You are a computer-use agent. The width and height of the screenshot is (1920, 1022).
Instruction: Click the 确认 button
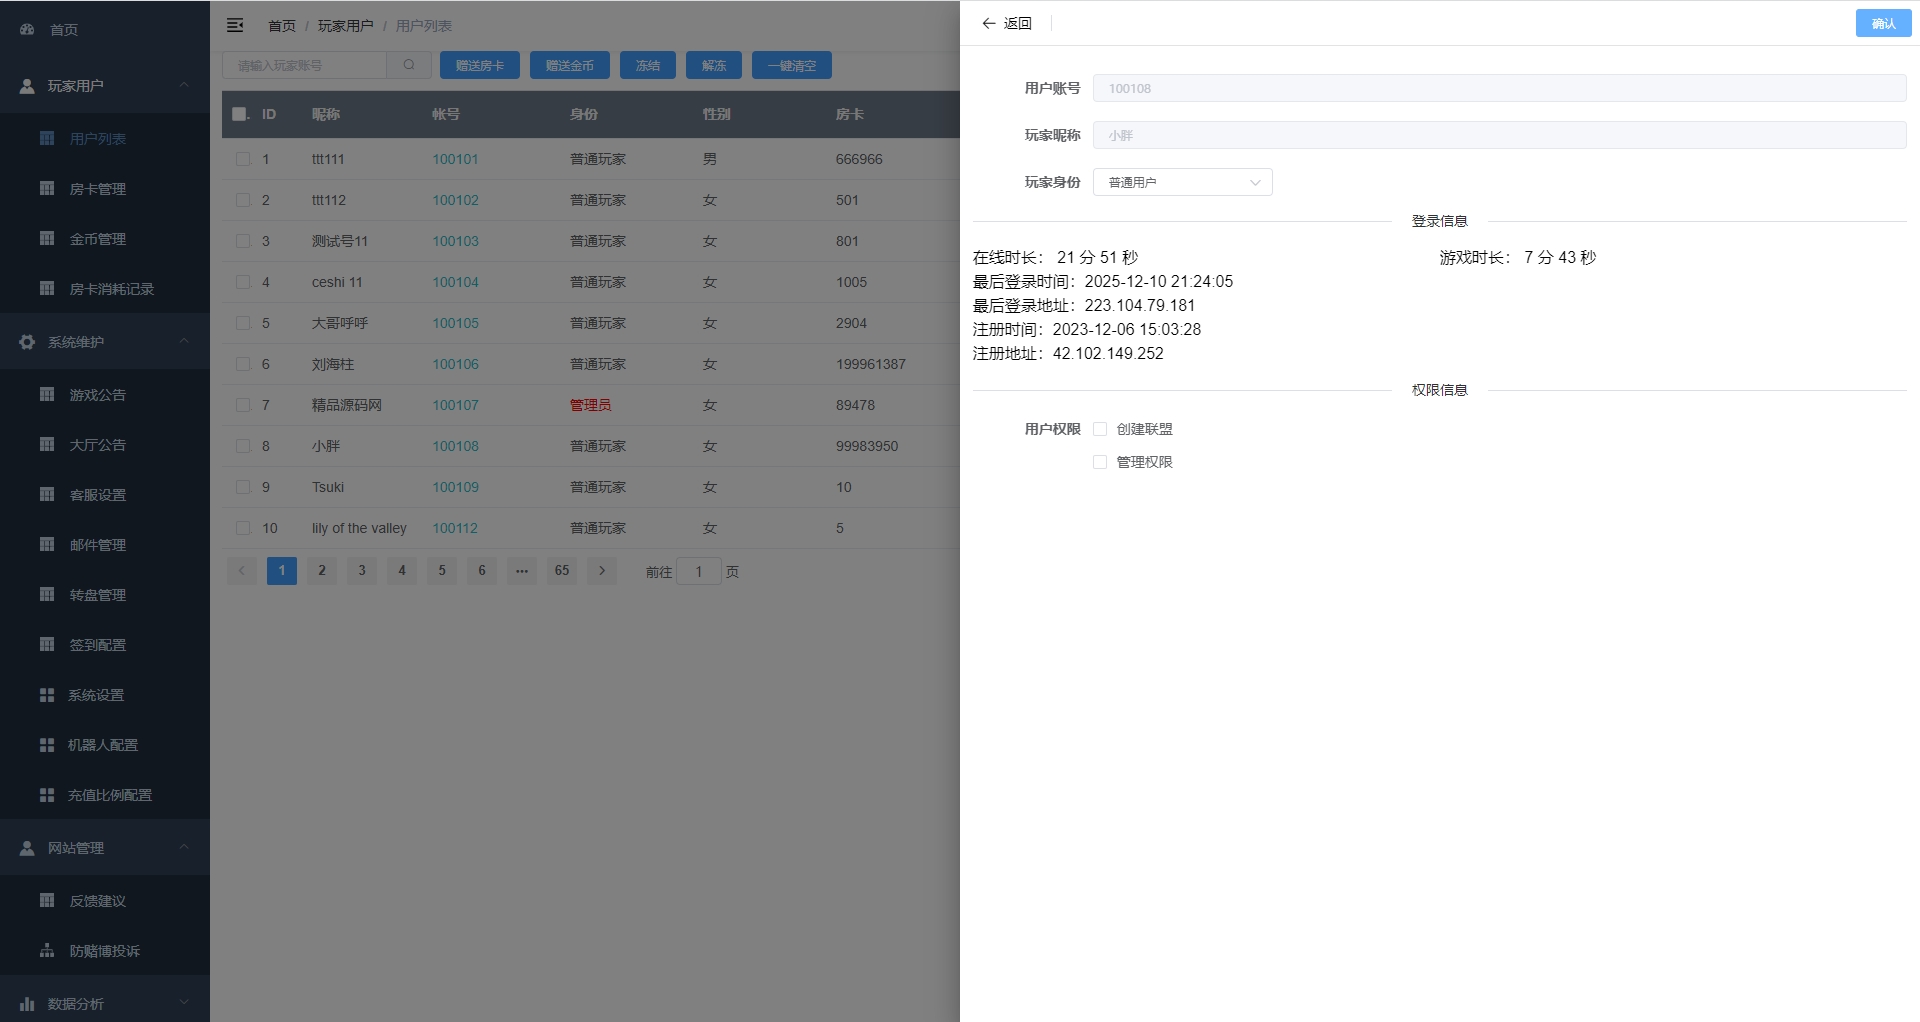click(1883, 23)
